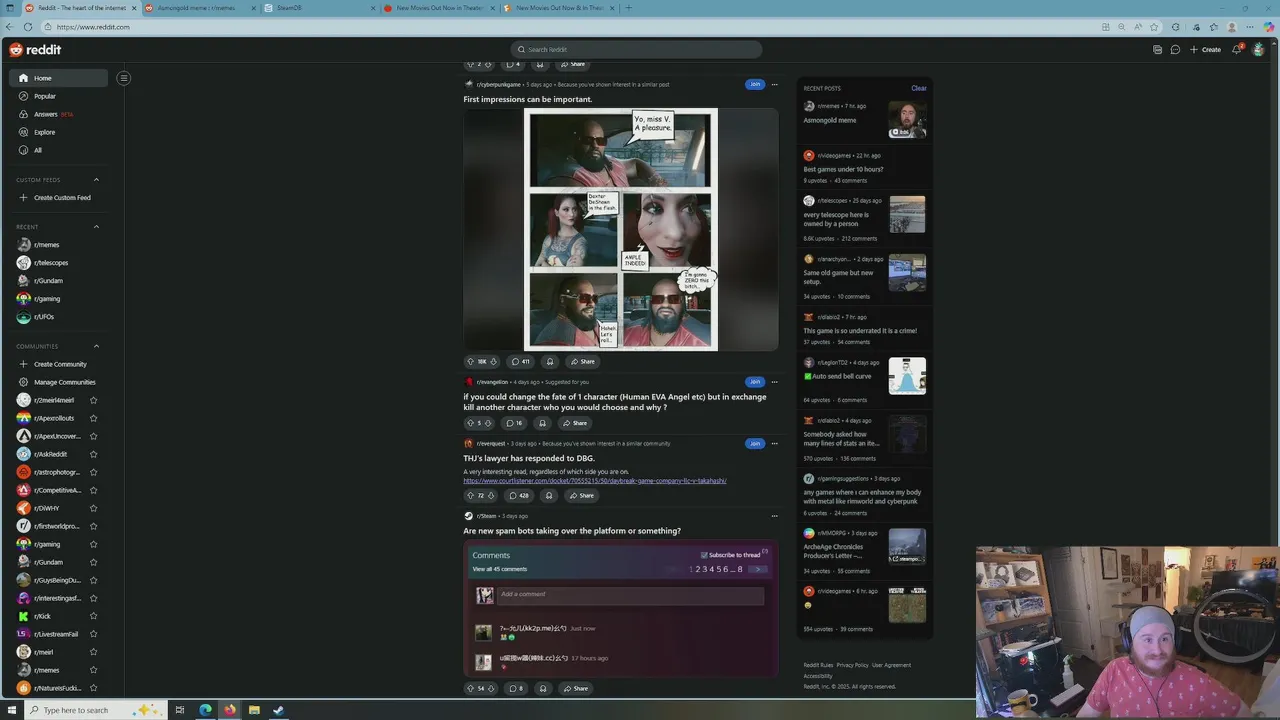Give award on the First impressions post

coord(550,361)
